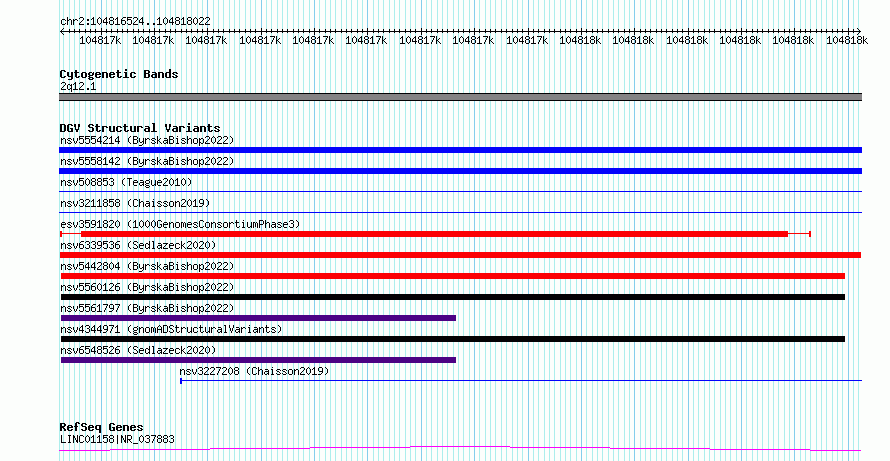The height and width of the screenshot is (461, 890).
Task: Open the esv3591820 (1000GenomesConsortiumPhase3) label
Action: 180,224
